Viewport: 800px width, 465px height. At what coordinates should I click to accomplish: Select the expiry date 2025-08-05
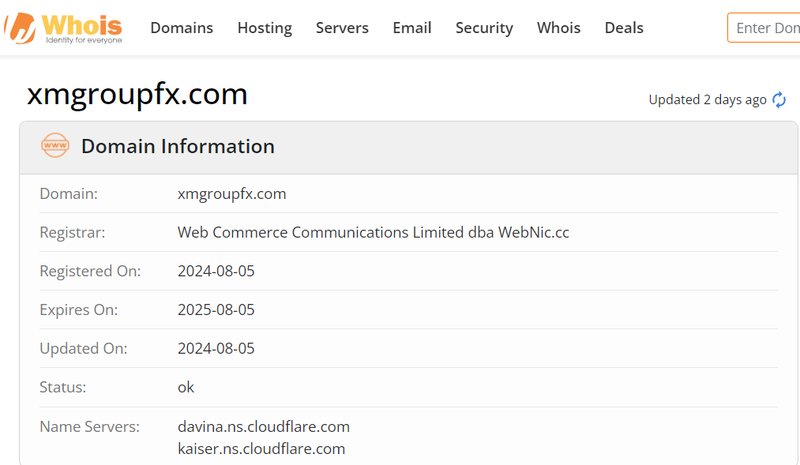tap(216, 310)
